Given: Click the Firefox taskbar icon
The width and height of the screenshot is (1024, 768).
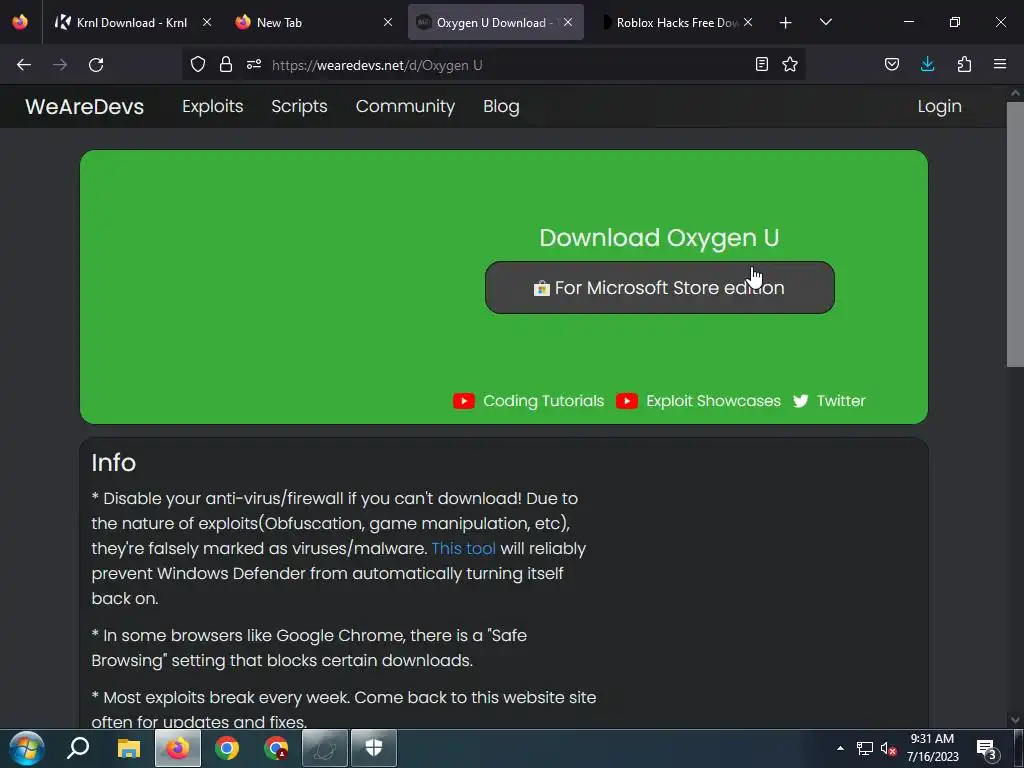Looking at the screenshot, I should tap(178, 748).
